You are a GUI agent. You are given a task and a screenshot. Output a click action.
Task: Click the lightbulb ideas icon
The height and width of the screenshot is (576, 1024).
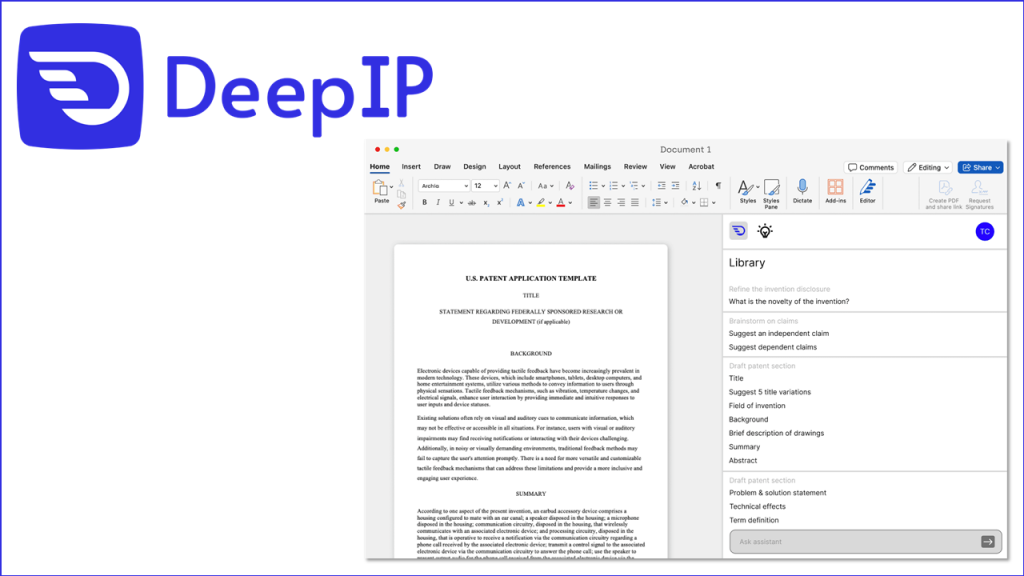pos(765,231)
